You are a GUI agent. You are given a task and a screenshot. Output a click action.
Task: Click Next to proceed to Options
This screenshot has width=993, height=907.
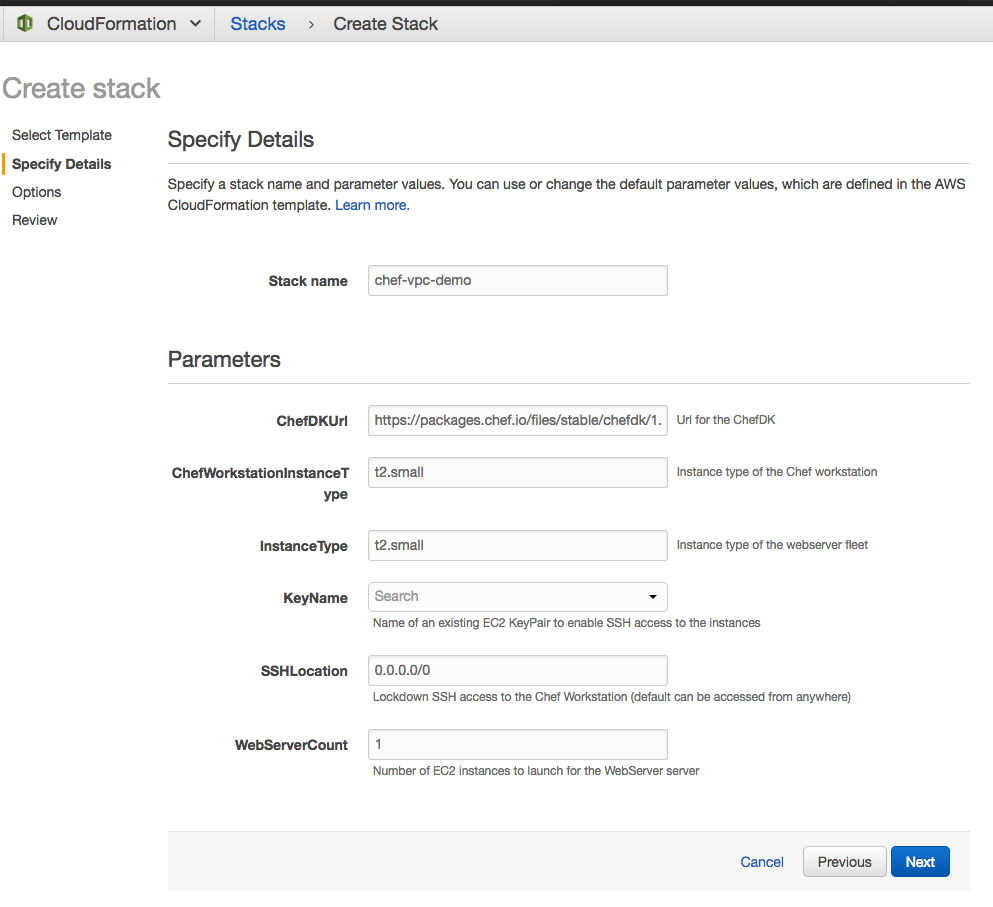point(919,861)
